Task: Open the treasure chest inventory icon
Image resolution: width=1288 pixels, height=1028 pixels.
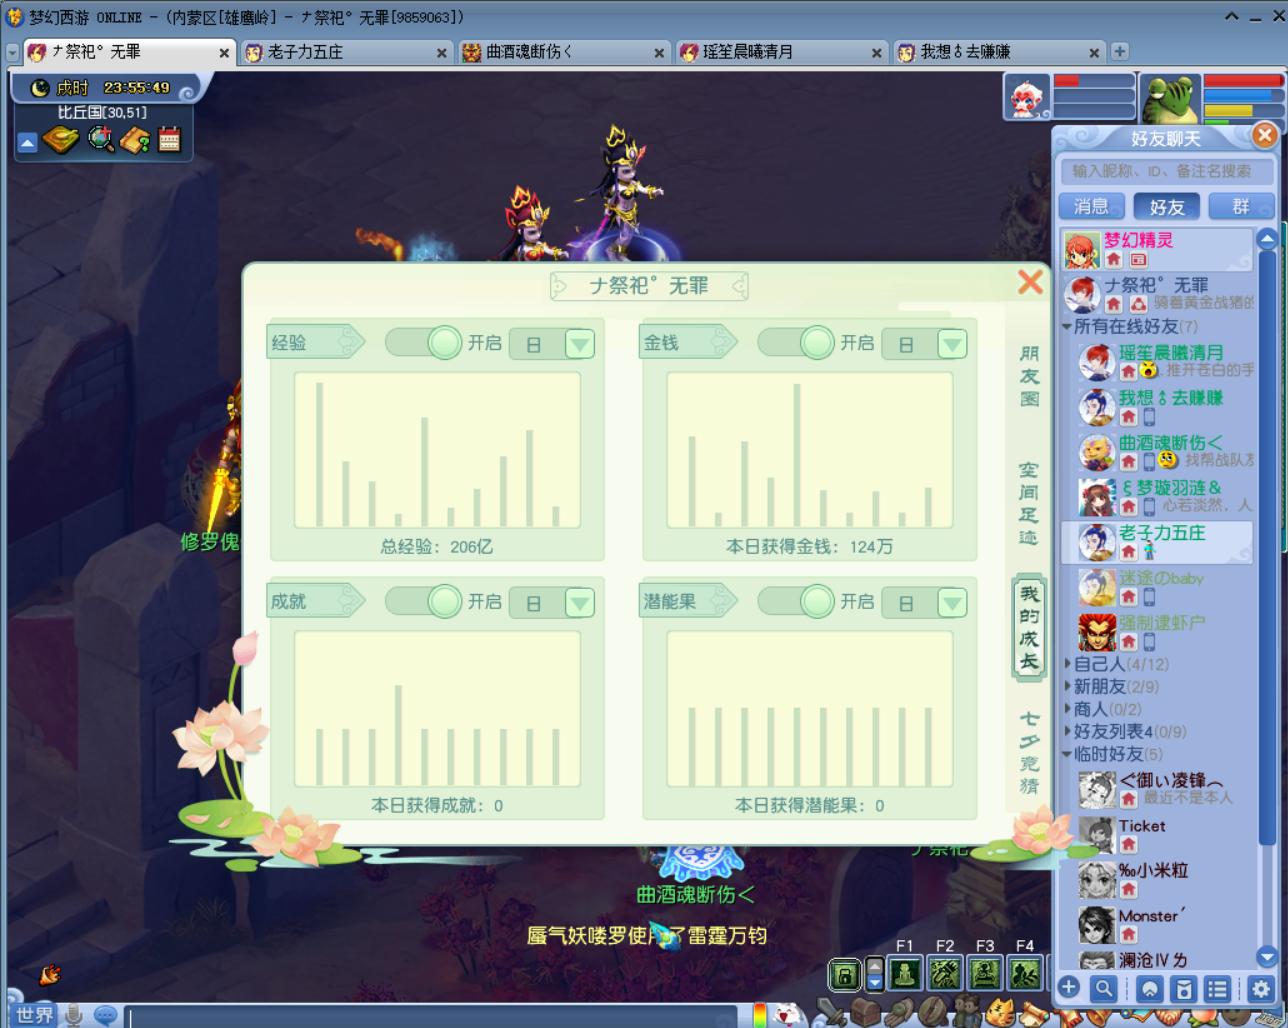Action: [x=866, y=1013]
